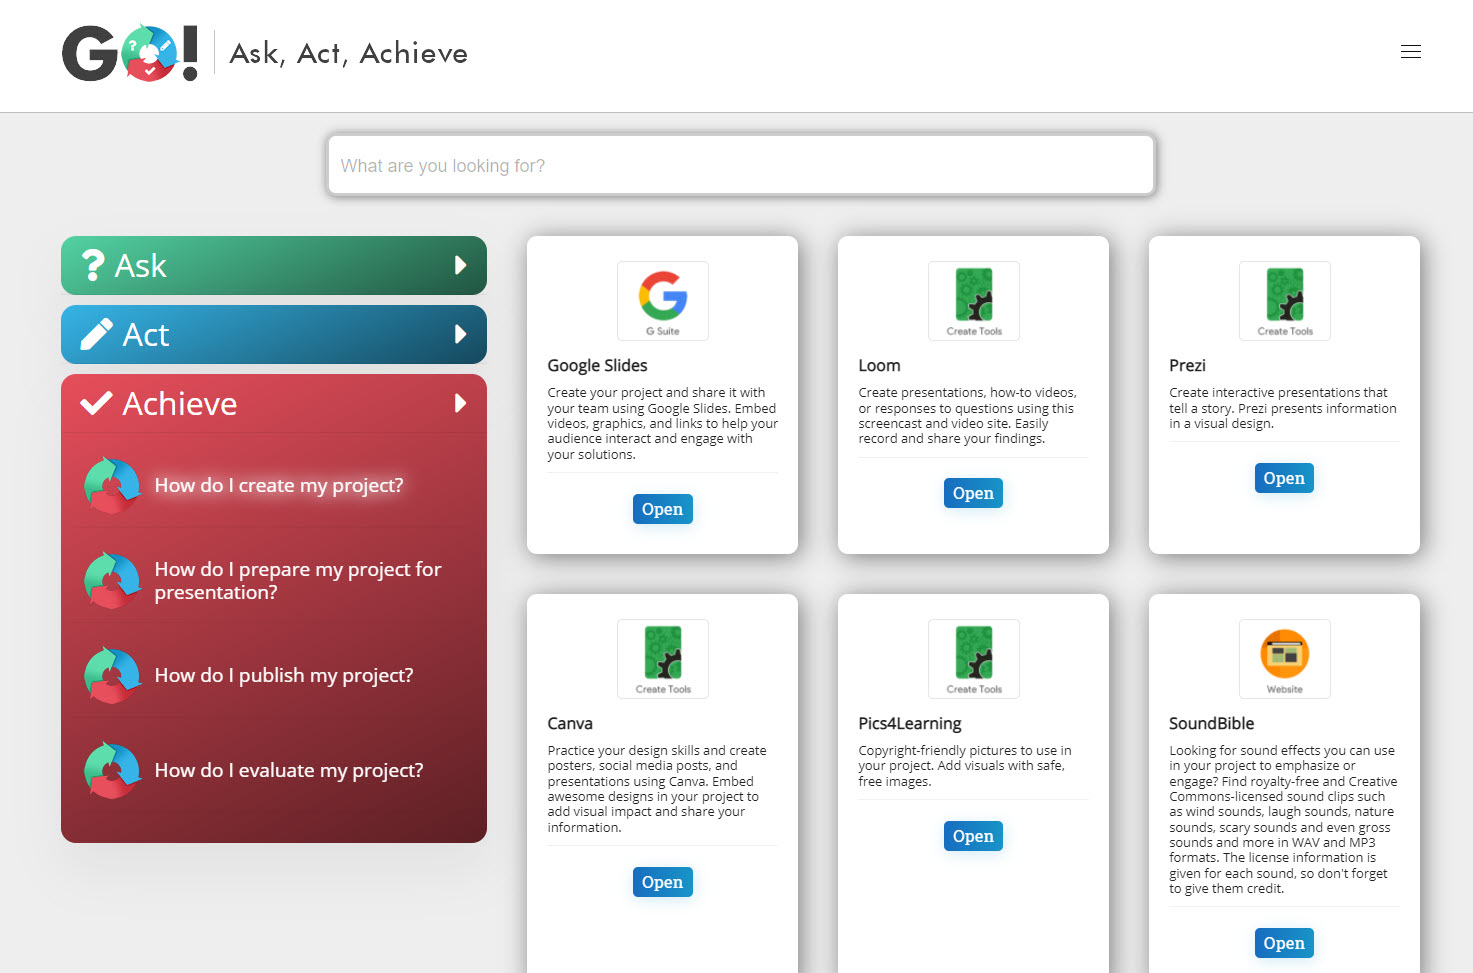1473x973 pixels.
Task: Select 'How do I prepare my project for presentation?'
Action: [298, 580]
